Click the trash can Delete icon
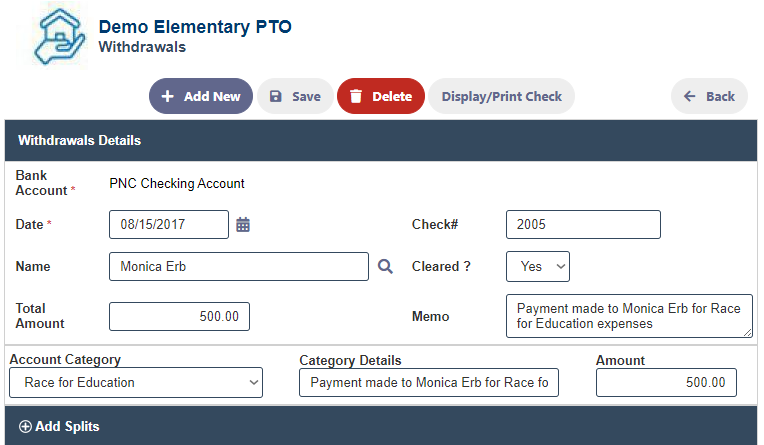Viewport: 764px width, 445px height. pyautogui.click(x=356, y=96)
